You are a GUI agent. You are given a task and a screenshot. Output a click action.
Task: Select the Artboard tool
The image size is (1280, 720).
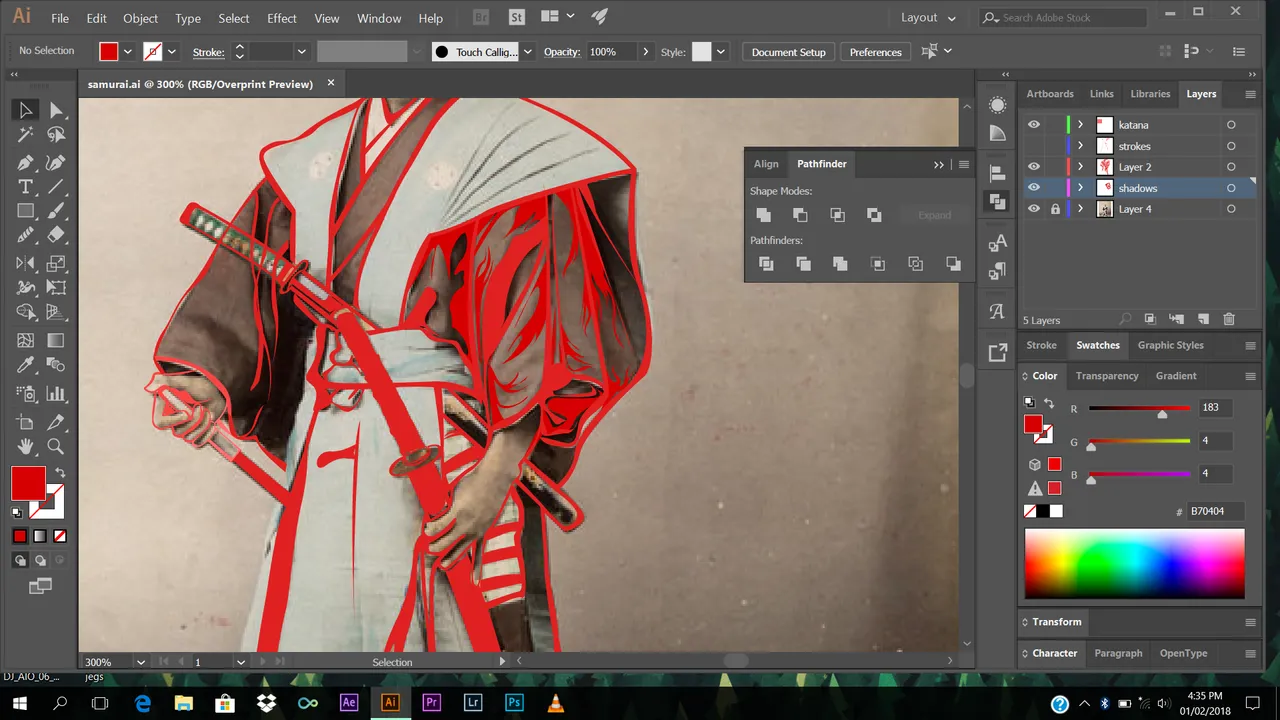coord(26,422)
